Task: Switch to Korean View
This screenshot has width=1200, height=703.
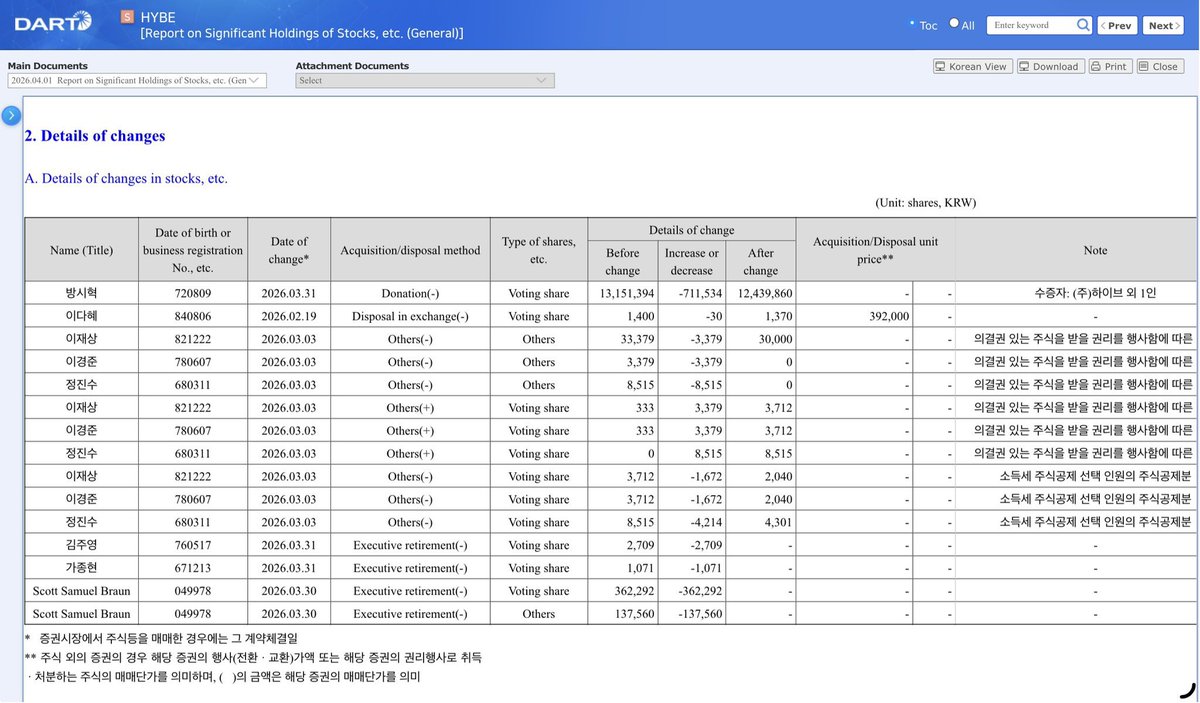Action: click(x=972, y=66)
